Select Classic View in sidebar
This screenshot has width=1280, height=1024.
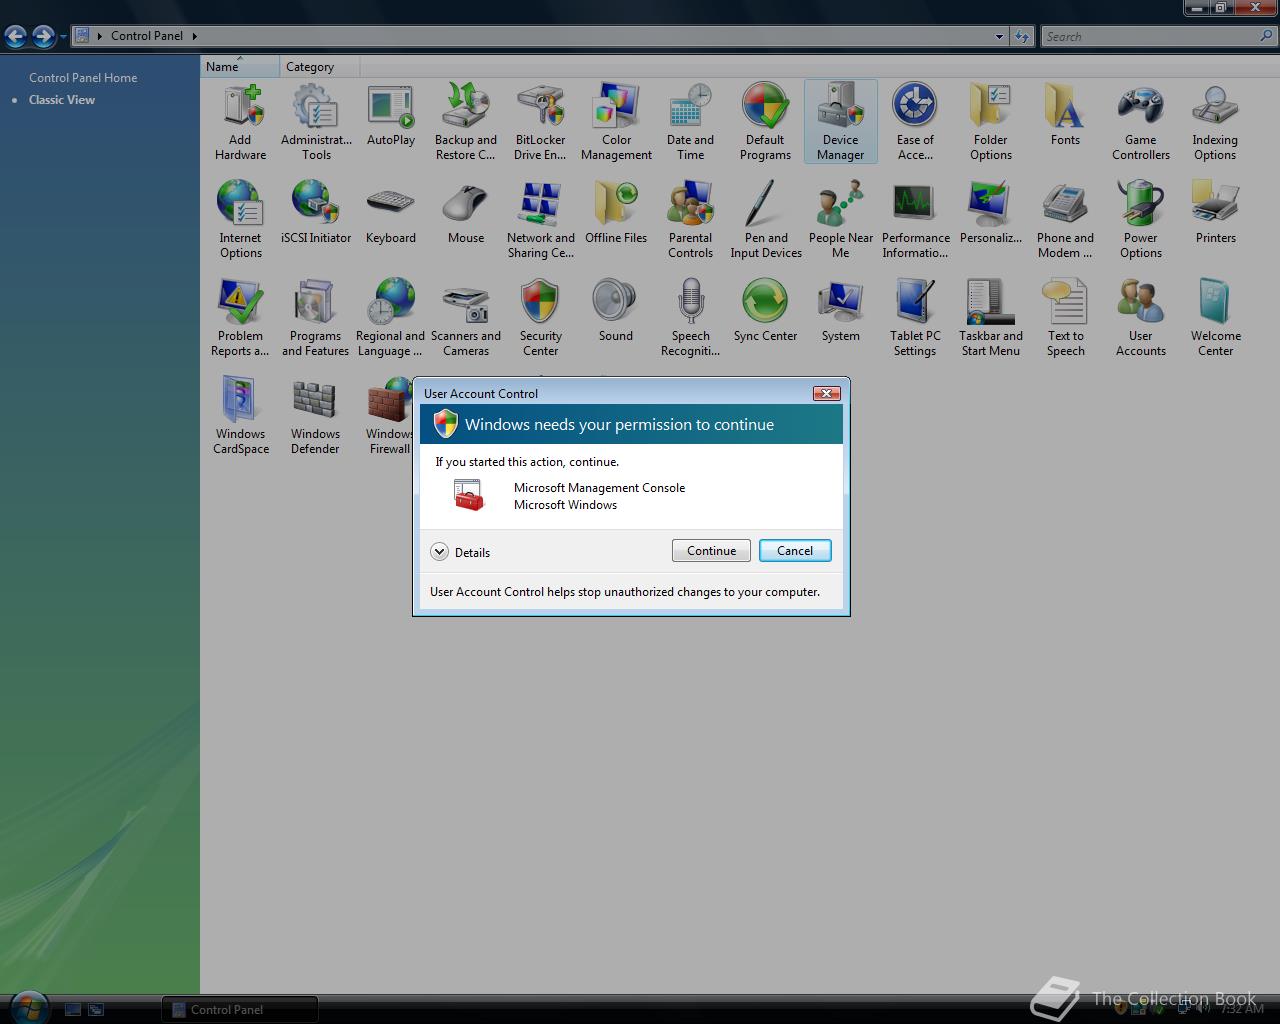click(x=62, y=100)
